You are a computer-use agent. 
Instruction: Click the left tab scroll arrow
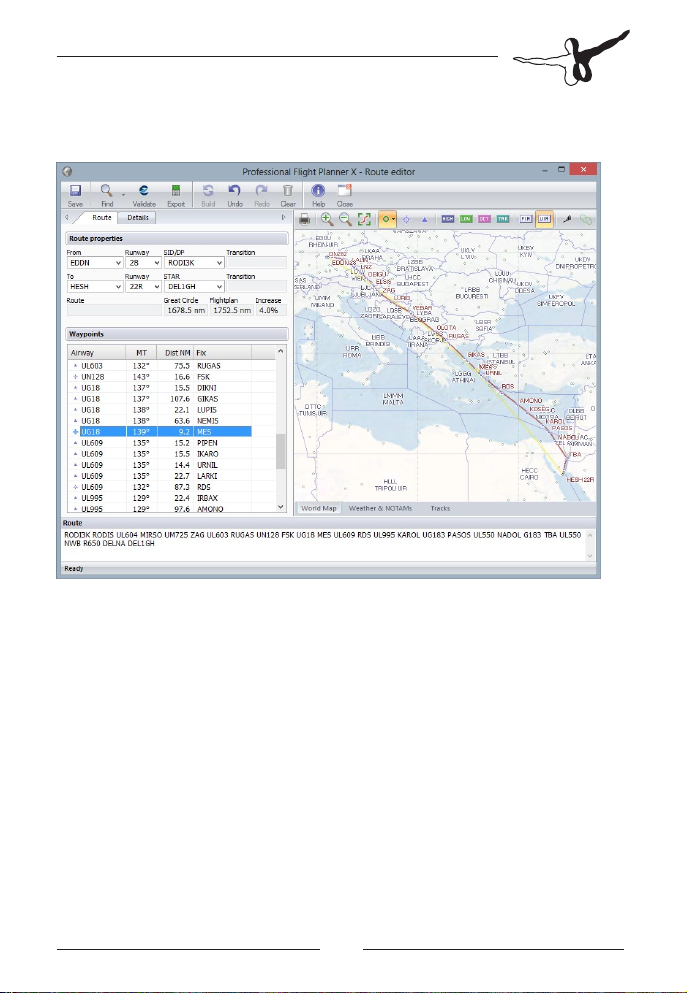point(67,217)
